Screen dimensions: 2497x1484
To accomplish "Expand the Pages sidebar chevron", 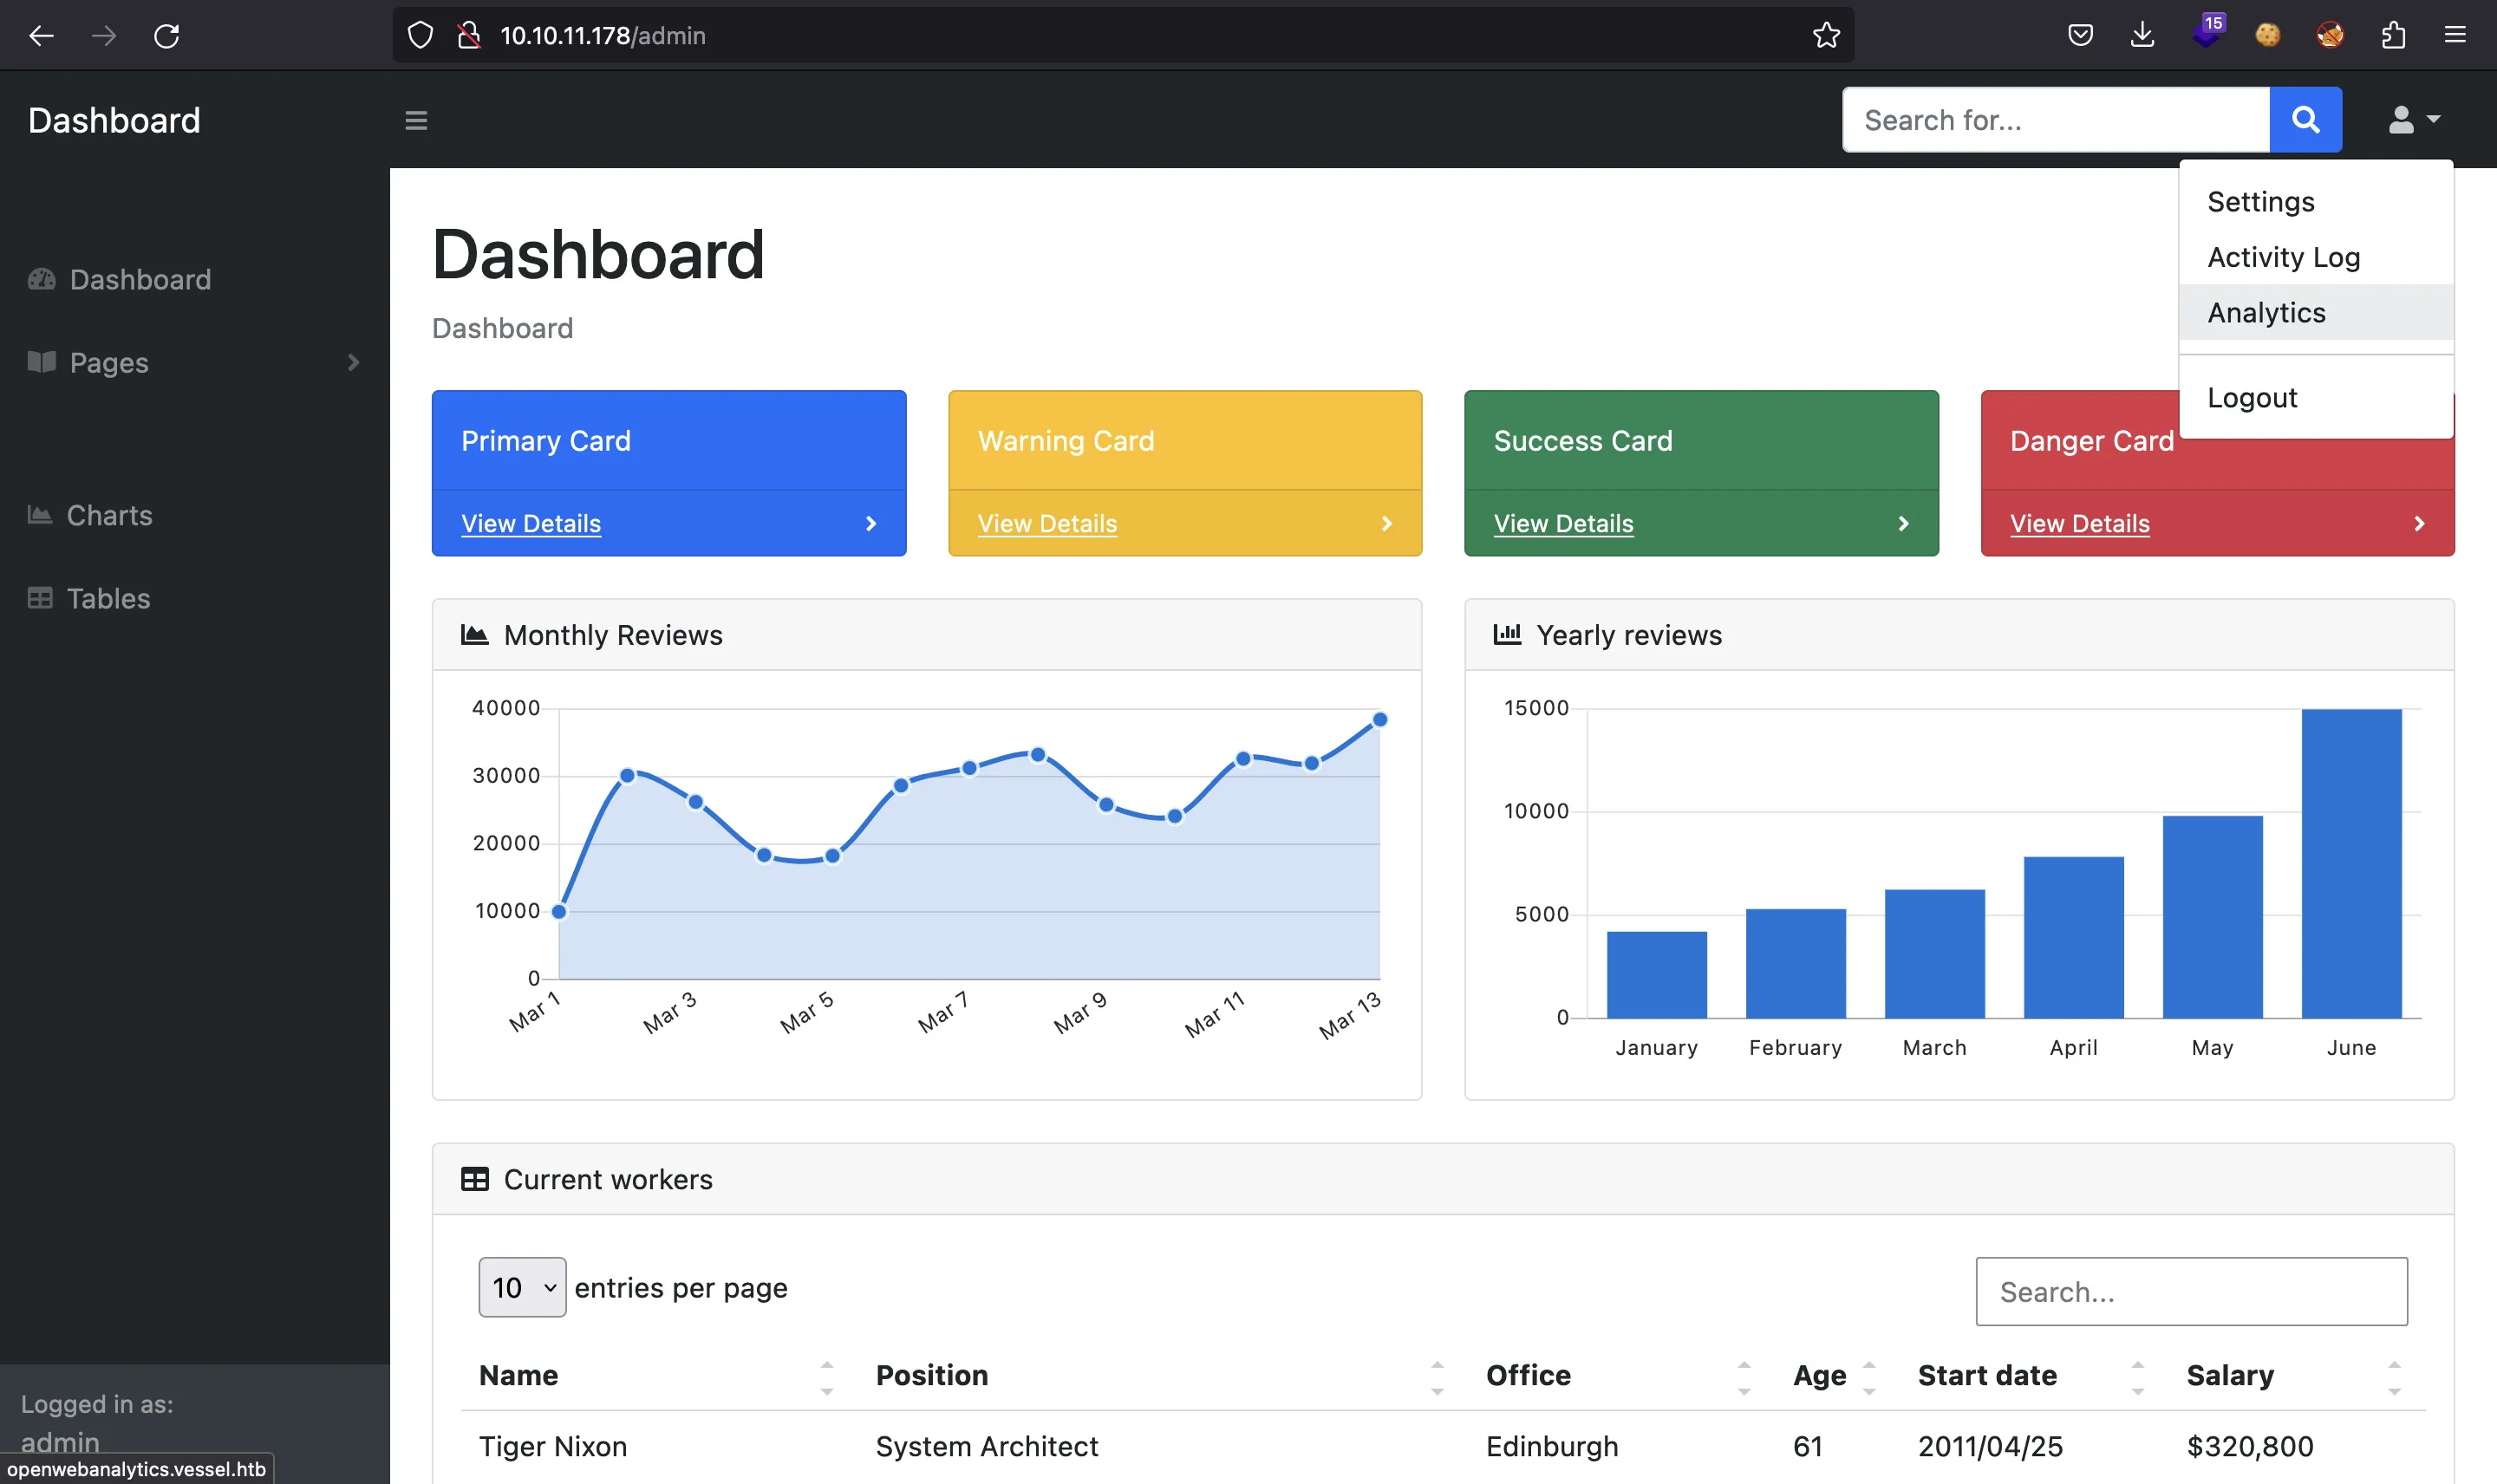I will click(x=353, y=363).
